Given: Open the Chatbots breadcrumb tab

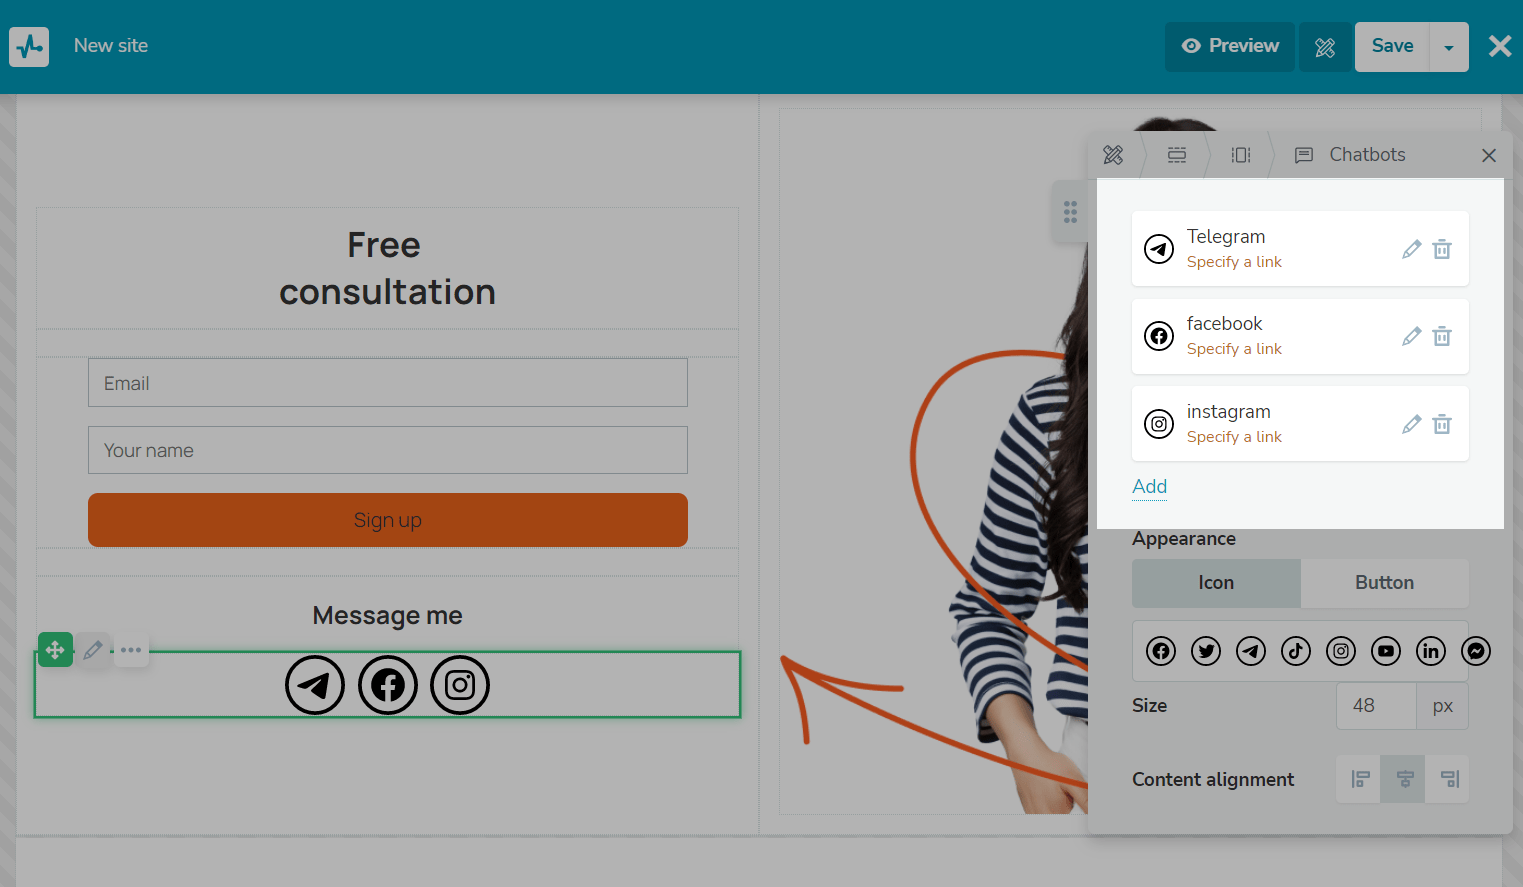Looking at the screenshot, I should (1350, 155).
